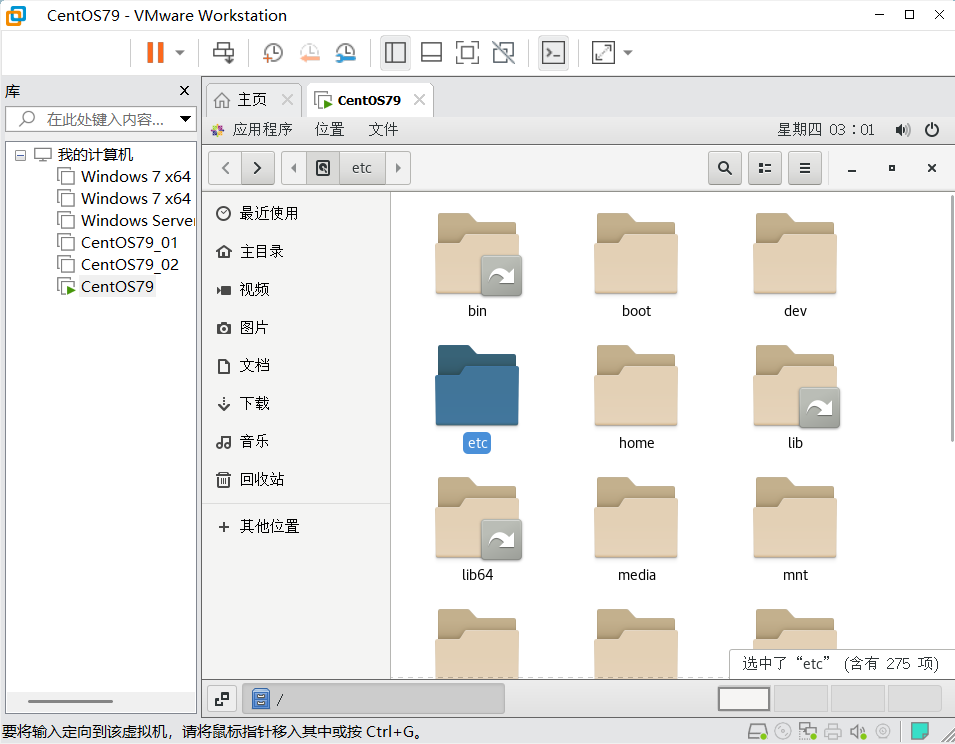Click the file manager vertical scrollbar

pos(952,318)
